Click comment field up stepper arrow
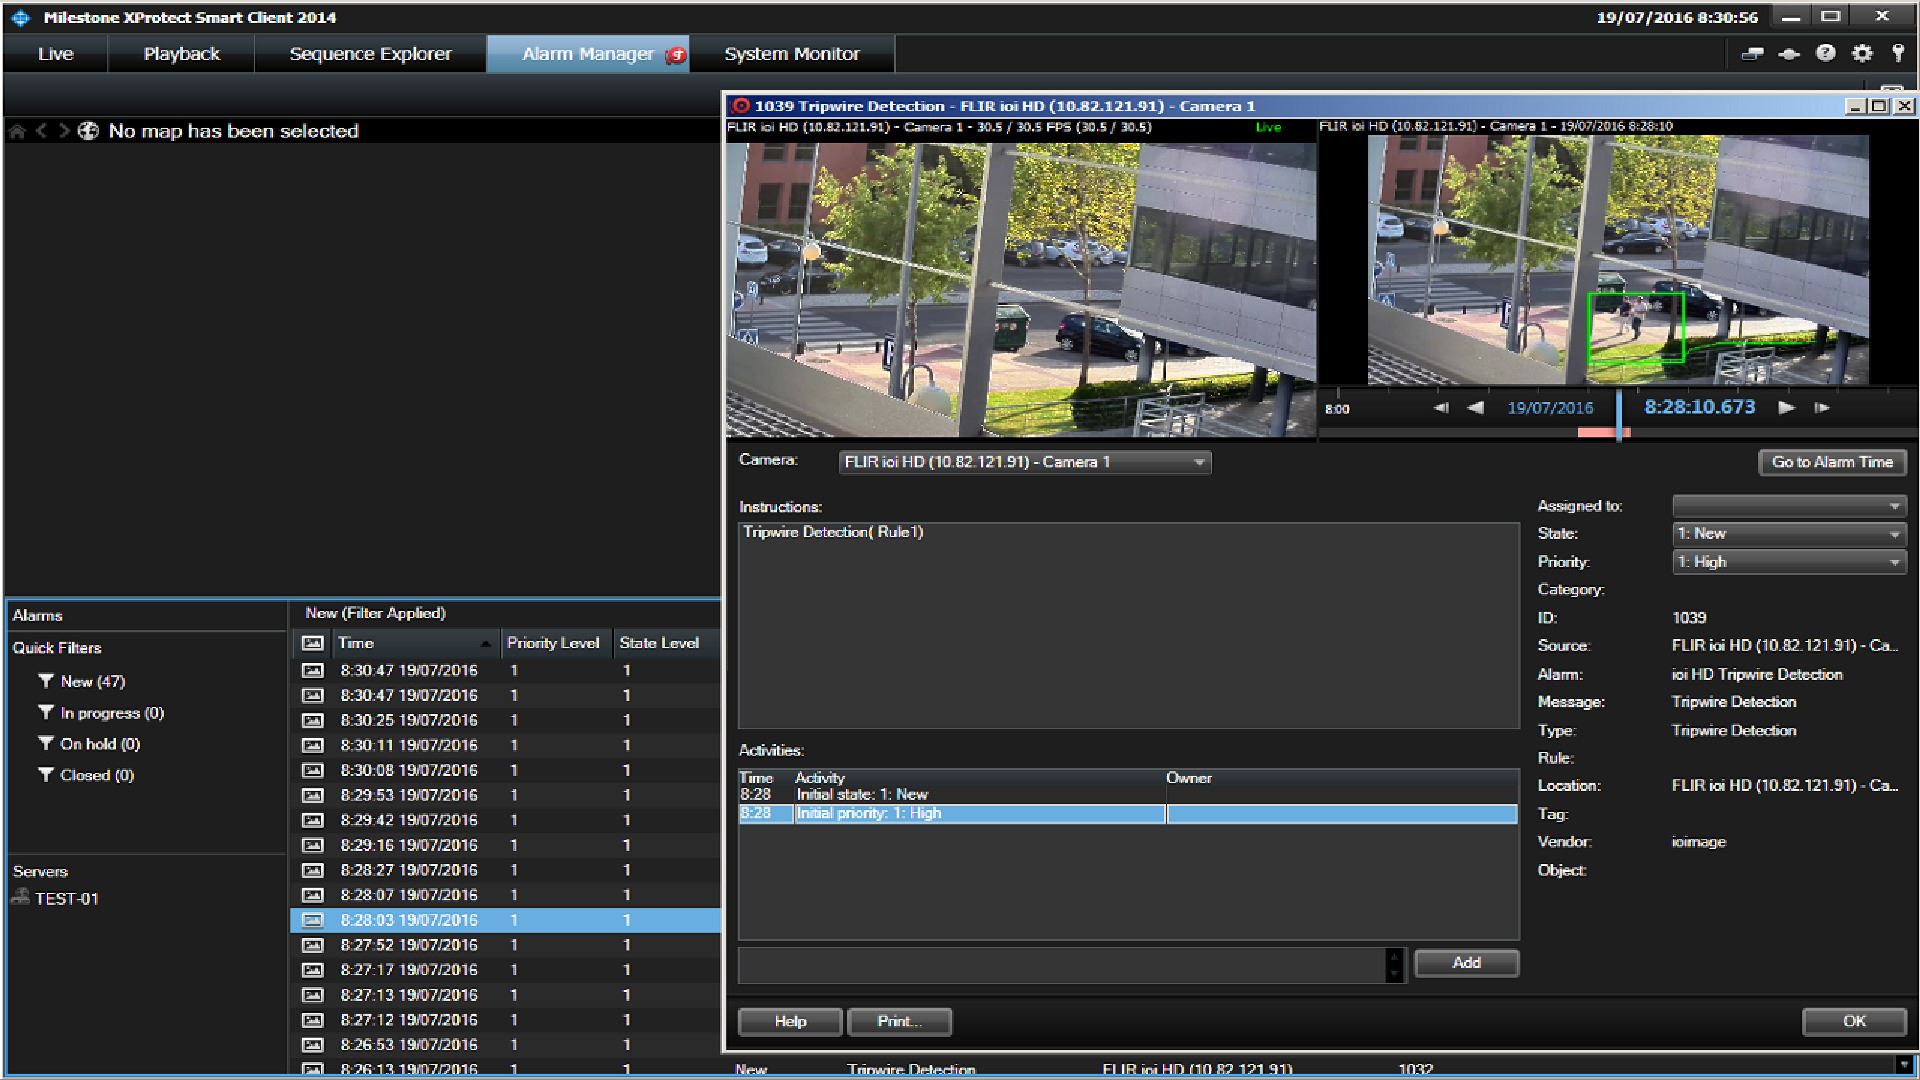 click(x=1395, y=956)
